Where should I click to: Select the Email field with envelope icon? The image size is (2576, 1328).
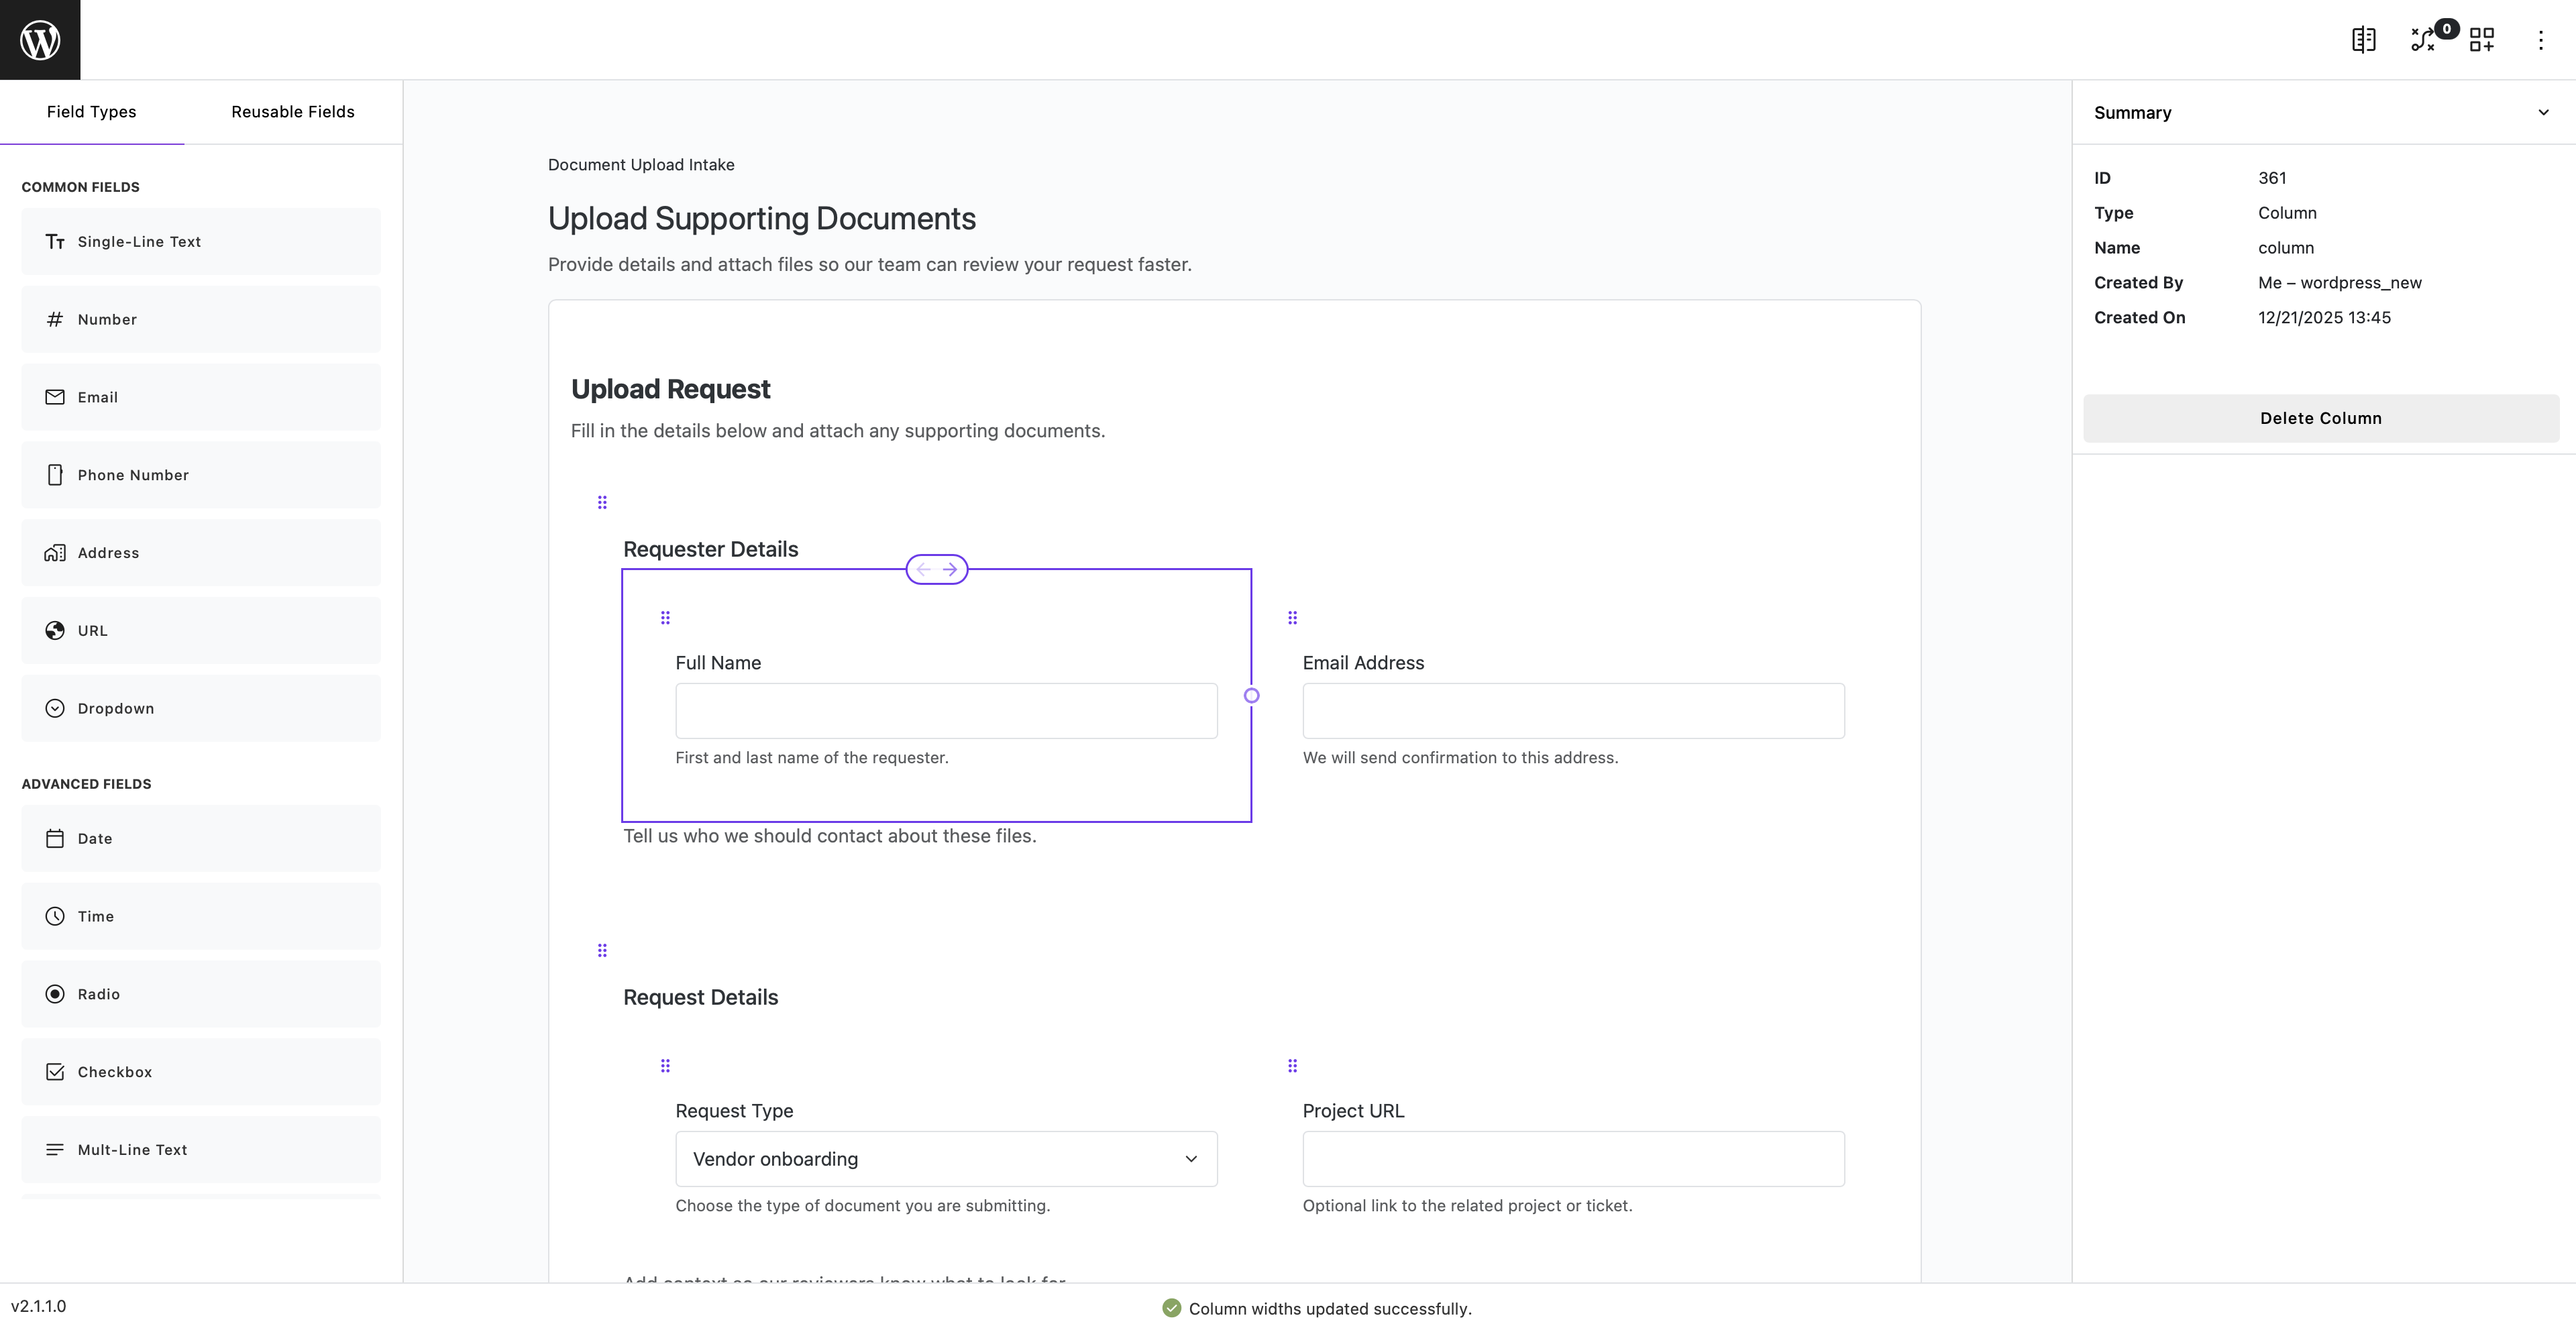coord(200,396)
